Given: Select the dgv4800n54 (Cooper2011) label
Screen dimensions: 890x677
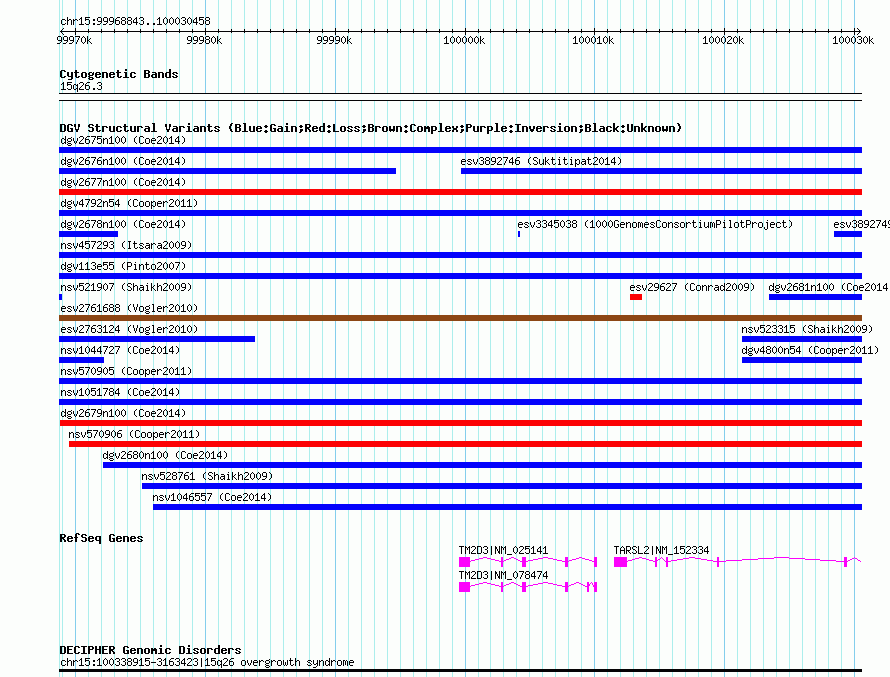Looking at the screenshot, I should pos(810,350).
